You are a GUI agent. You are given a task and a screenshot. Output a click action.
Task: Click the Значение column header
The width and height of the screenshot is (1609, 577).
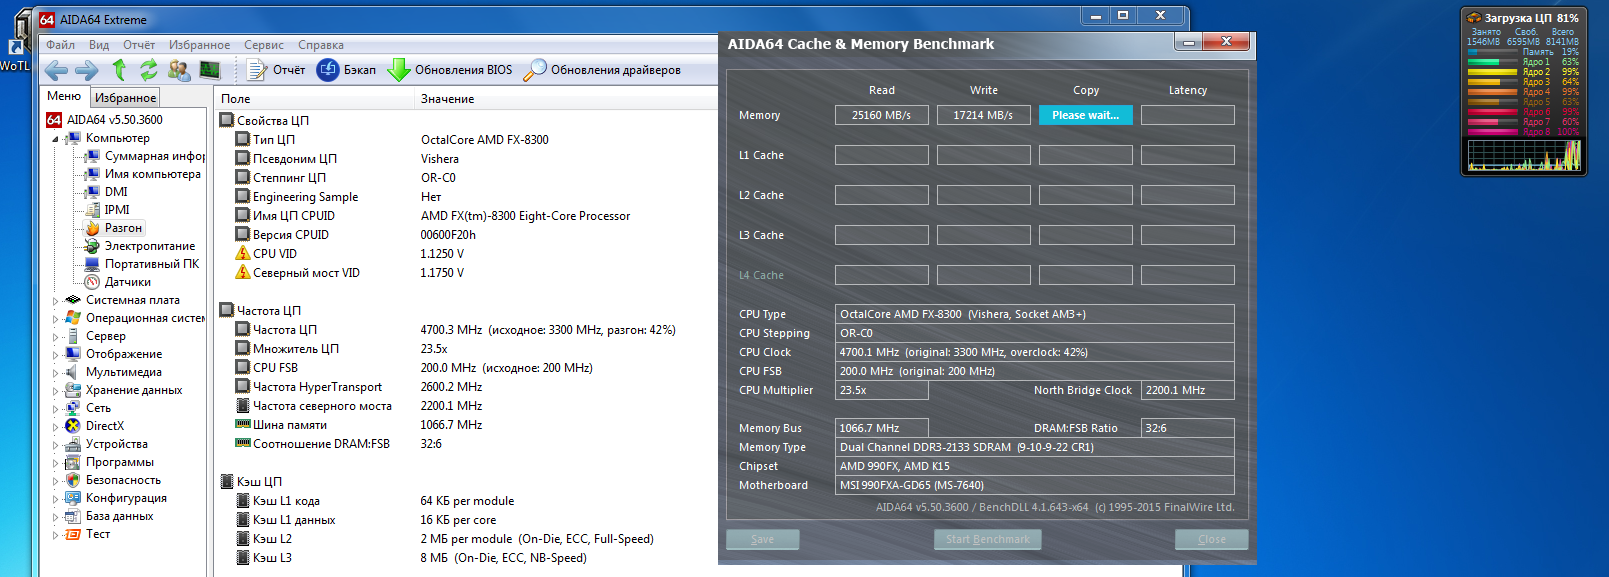448,99
